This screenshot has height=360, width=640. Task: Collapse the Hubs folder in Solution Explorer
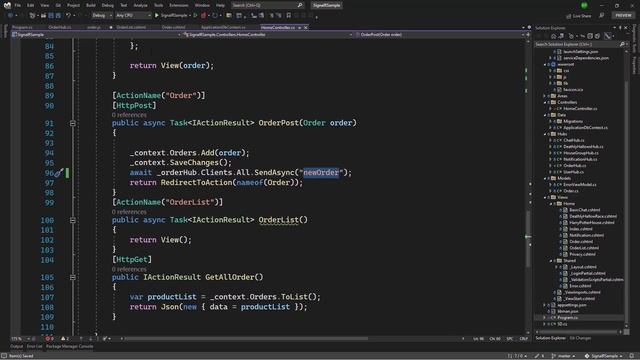pos(545,134)
